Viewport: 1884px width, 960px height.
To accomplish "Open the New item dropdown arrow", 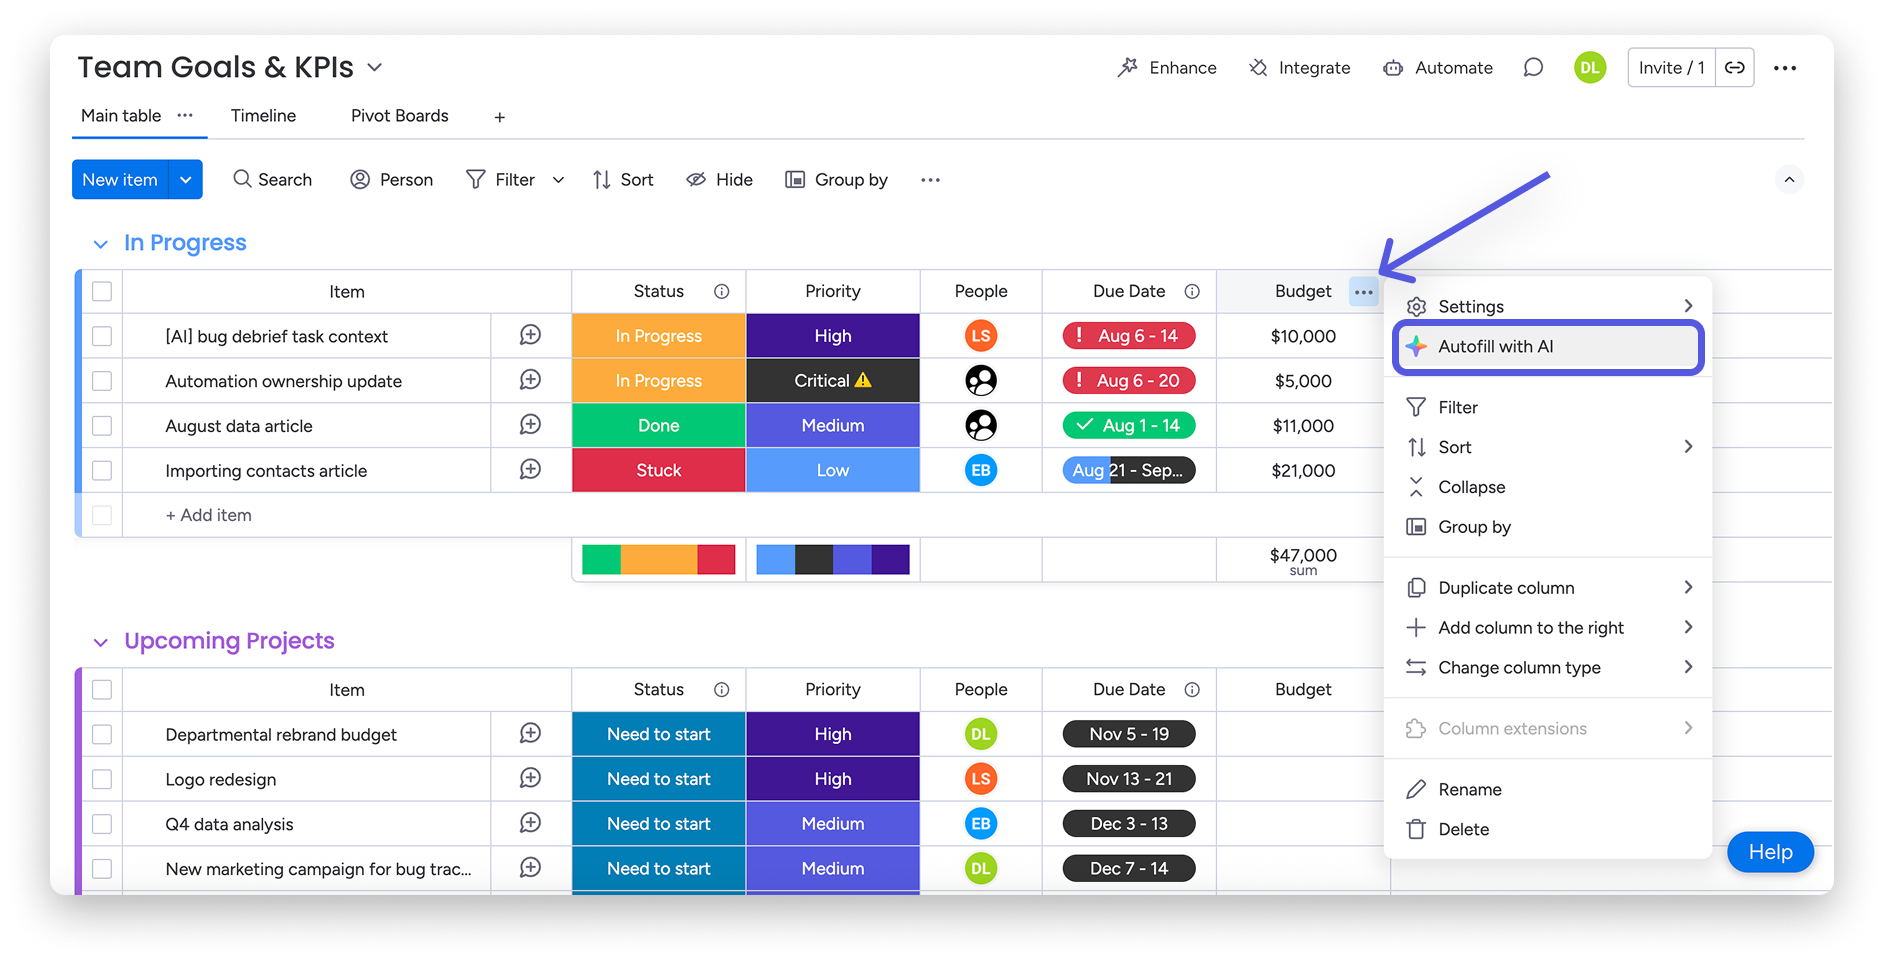I will click(185, 179).
